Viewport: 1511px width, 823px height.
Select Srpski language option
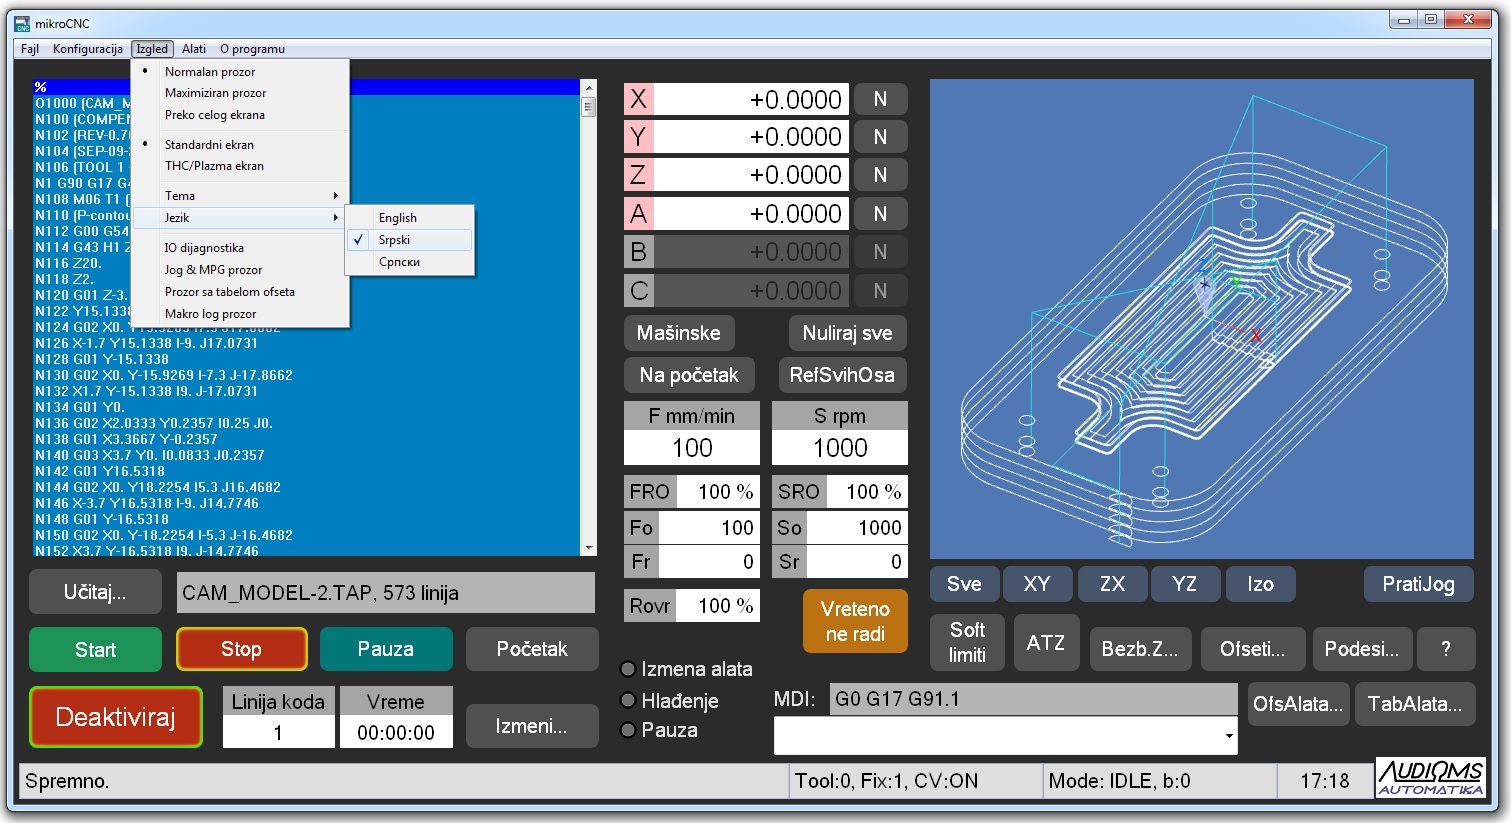(x=395, y=240)
